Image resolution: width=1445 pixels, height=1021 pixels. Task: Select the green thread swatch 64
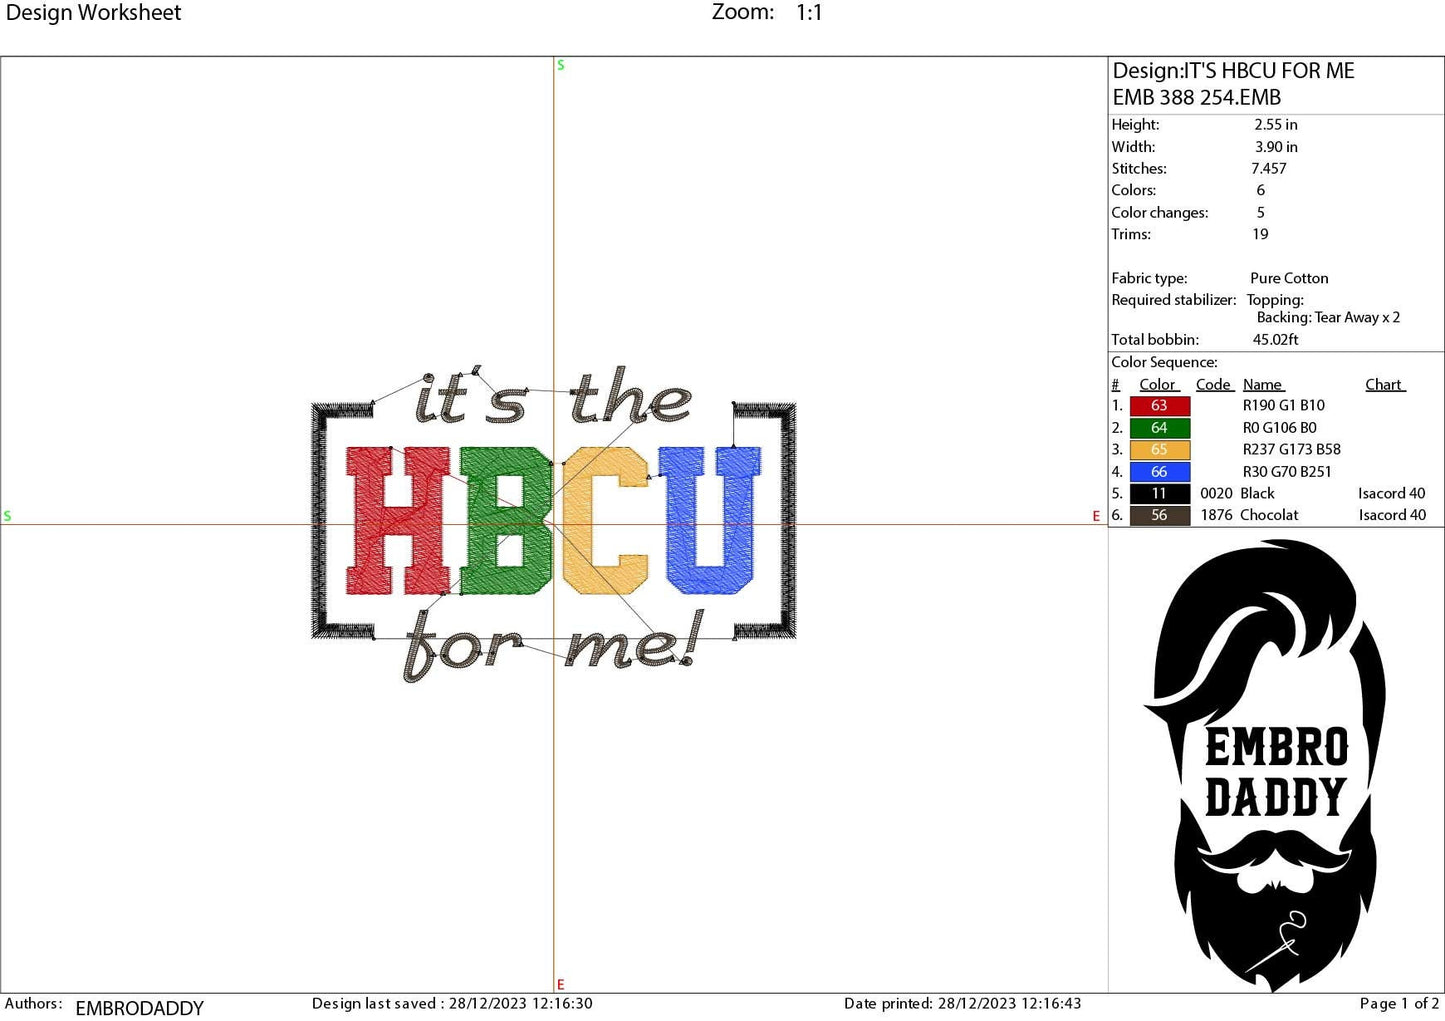1159,427
